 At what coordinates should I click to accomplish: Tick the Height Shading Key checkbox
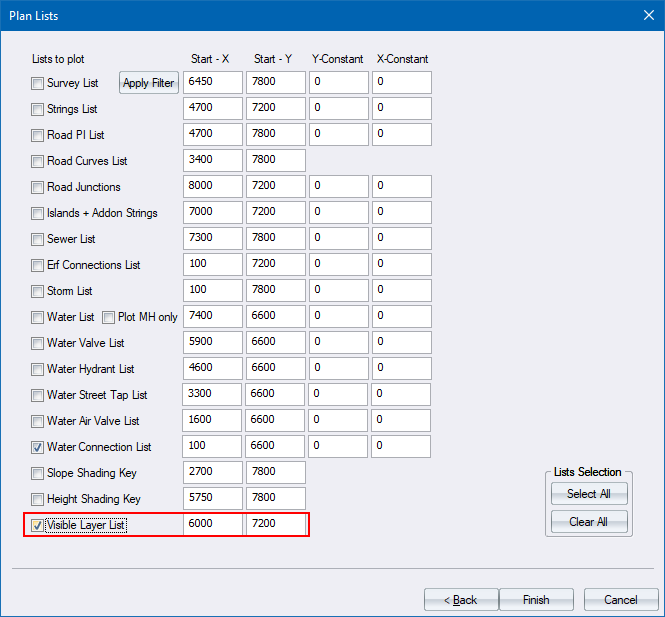coord(38,499)
